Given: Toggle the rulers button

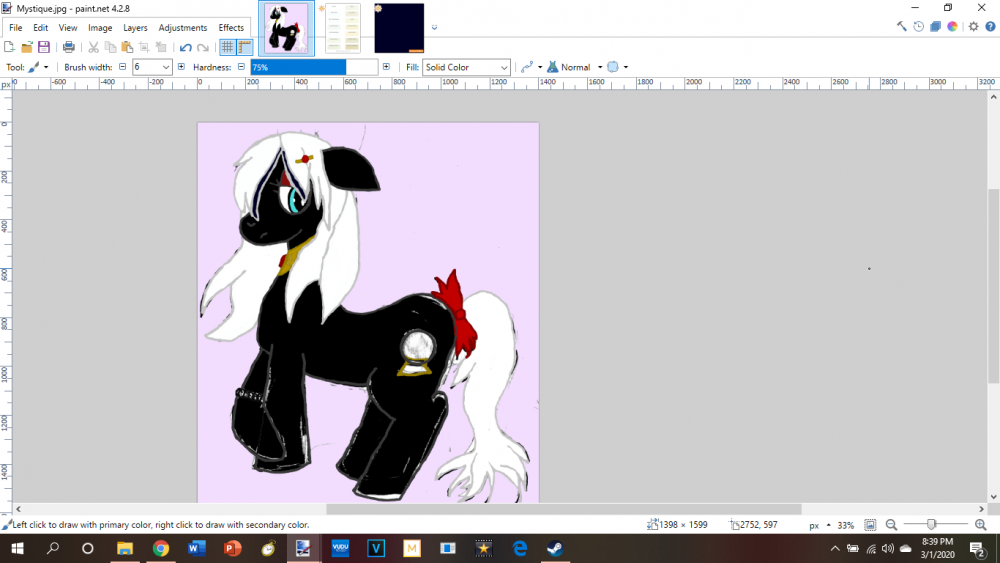Looking at the screenshot, I should [x=245, y=47].
